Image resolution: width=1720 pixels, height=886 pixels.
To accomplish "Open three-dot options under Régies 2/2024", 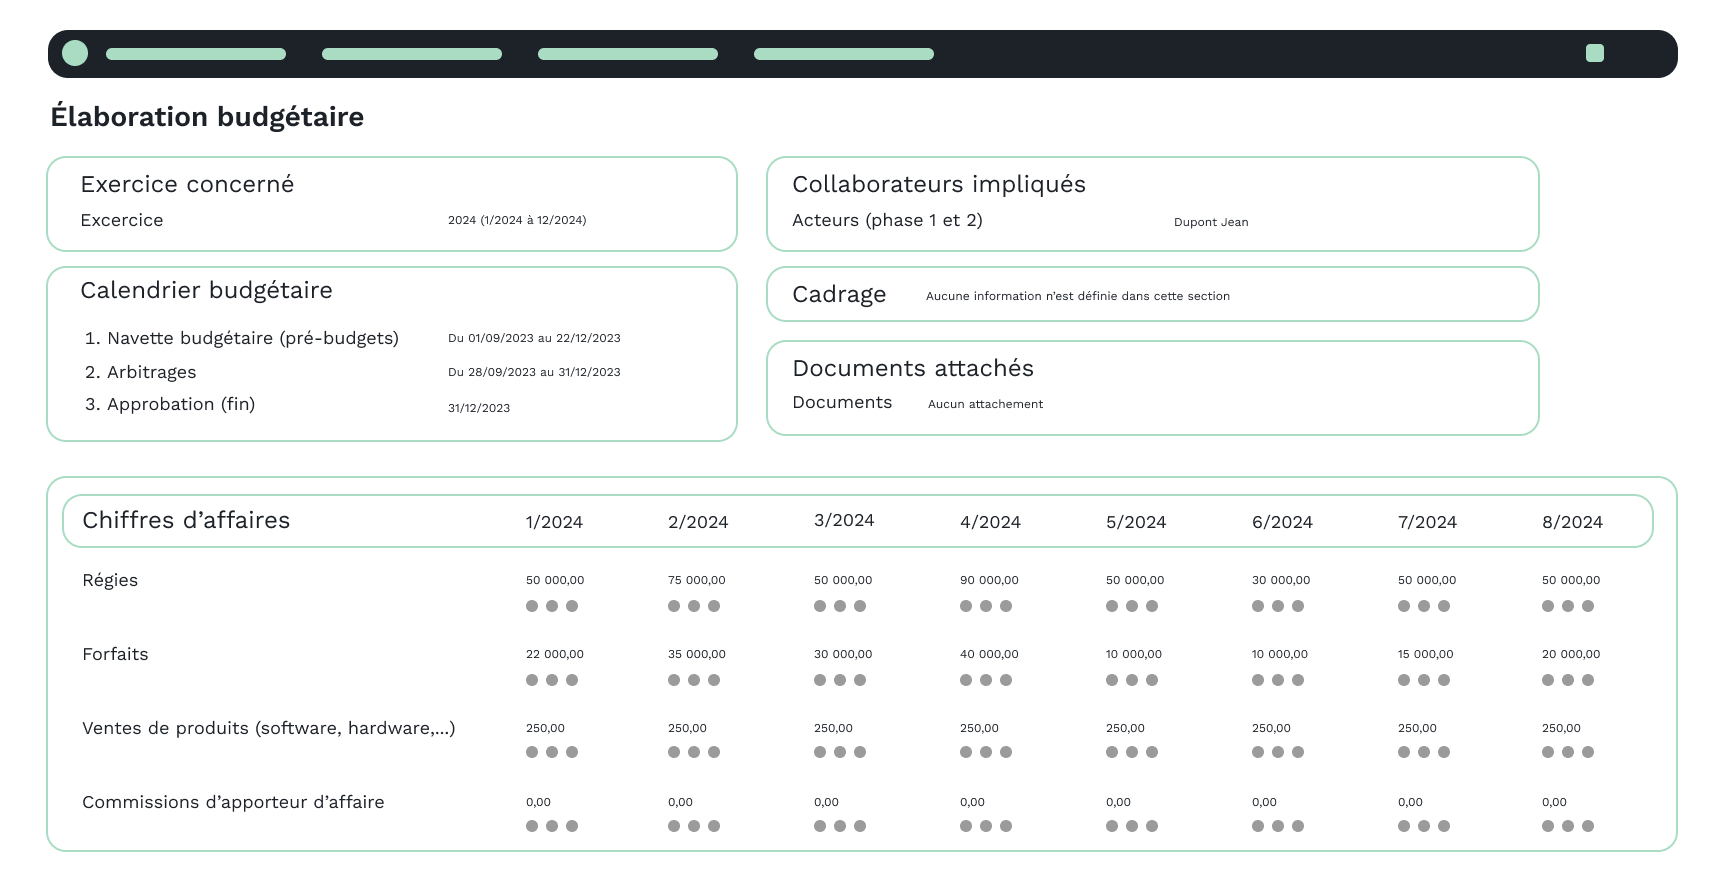I will (694, 606).
